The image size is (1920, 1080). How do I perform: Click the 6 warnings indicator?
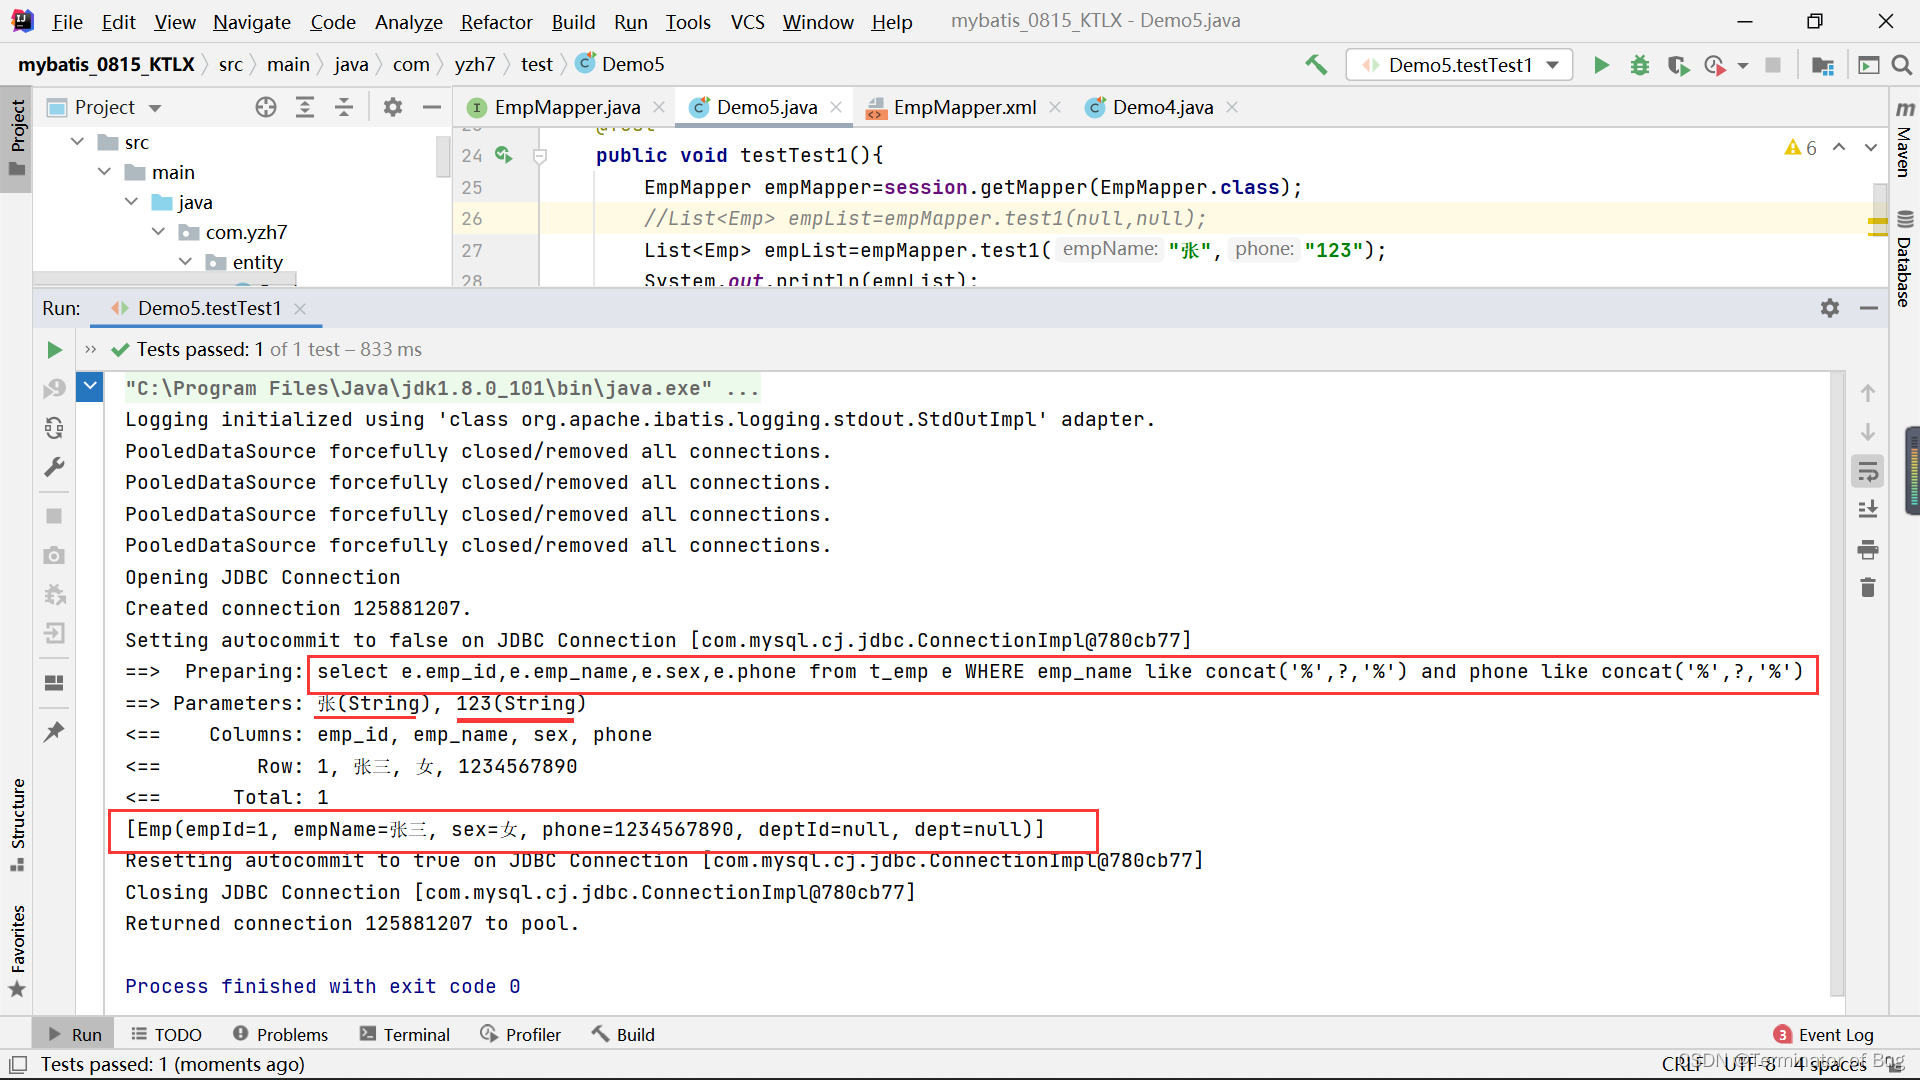1800,148
